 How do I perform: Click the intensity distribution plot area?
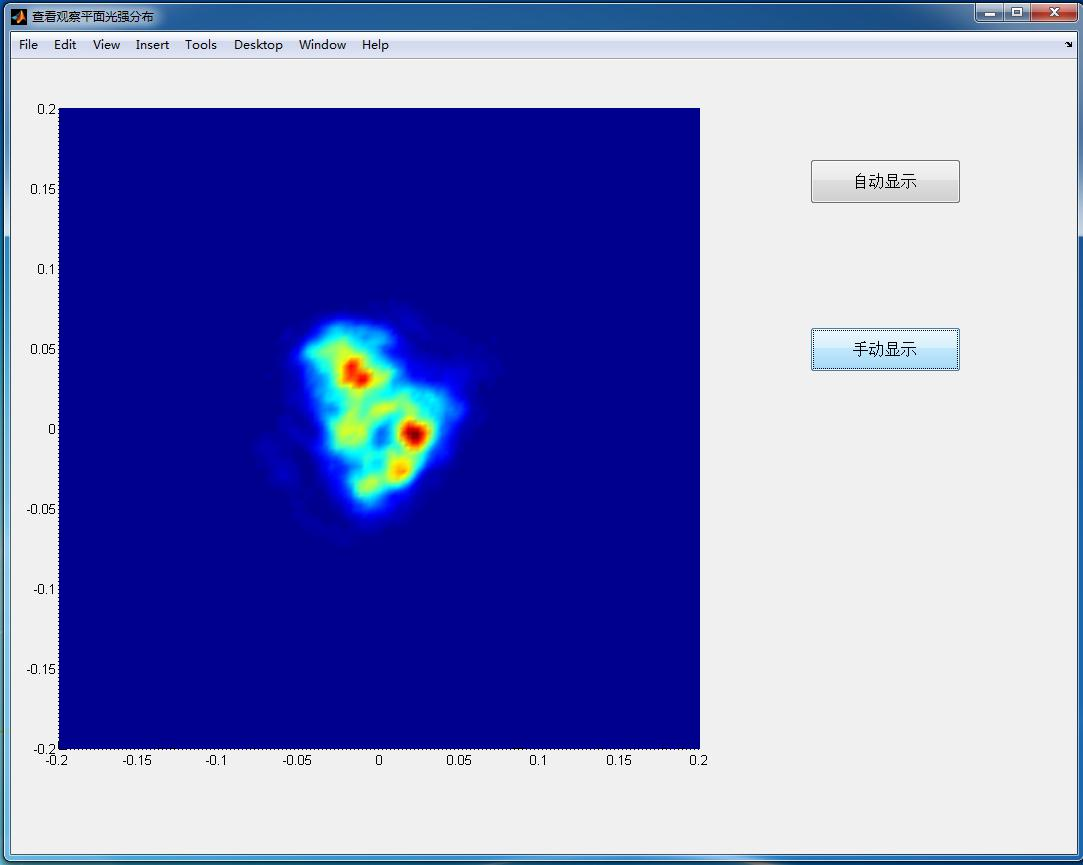tap(379, 428)
